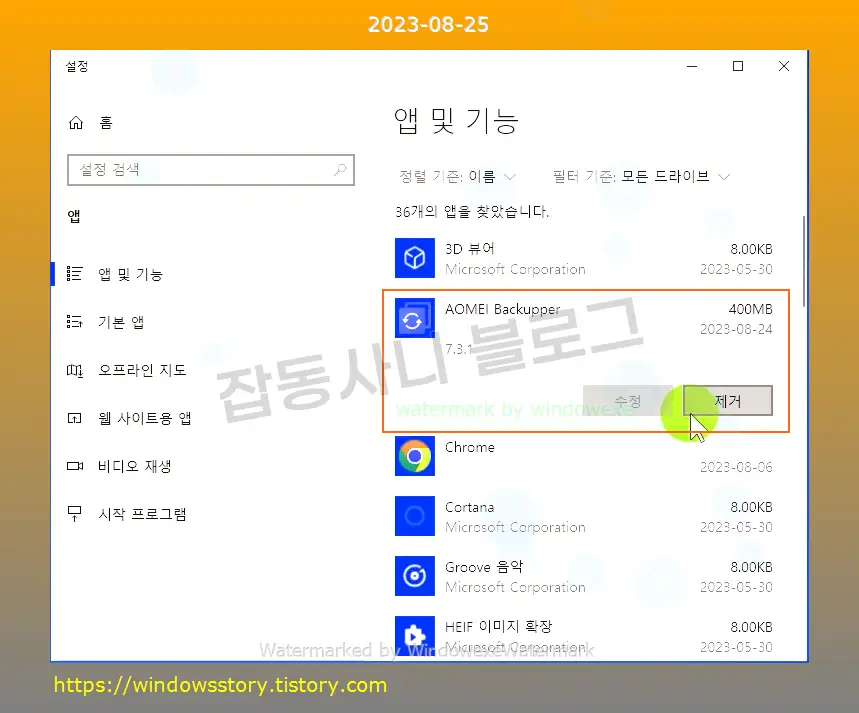
Task: Click the 400MB size value
Action: click(751, 309)
